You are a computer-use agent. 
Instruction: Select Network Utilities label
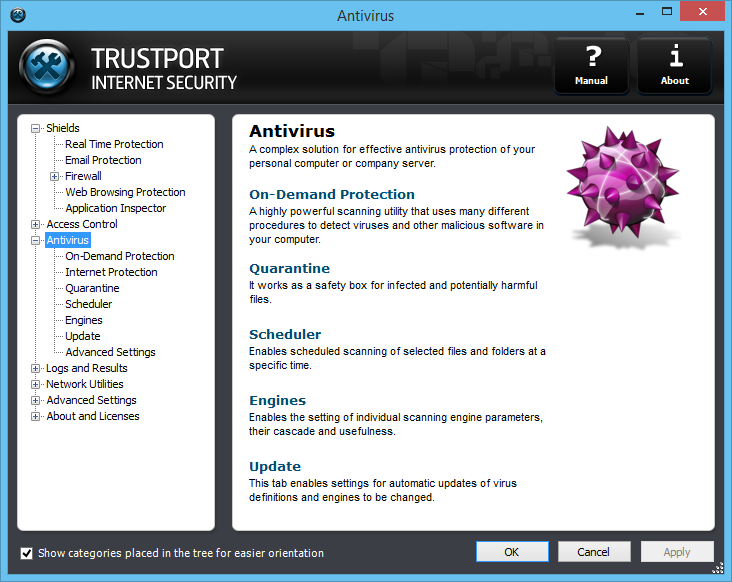coord(84,384)
